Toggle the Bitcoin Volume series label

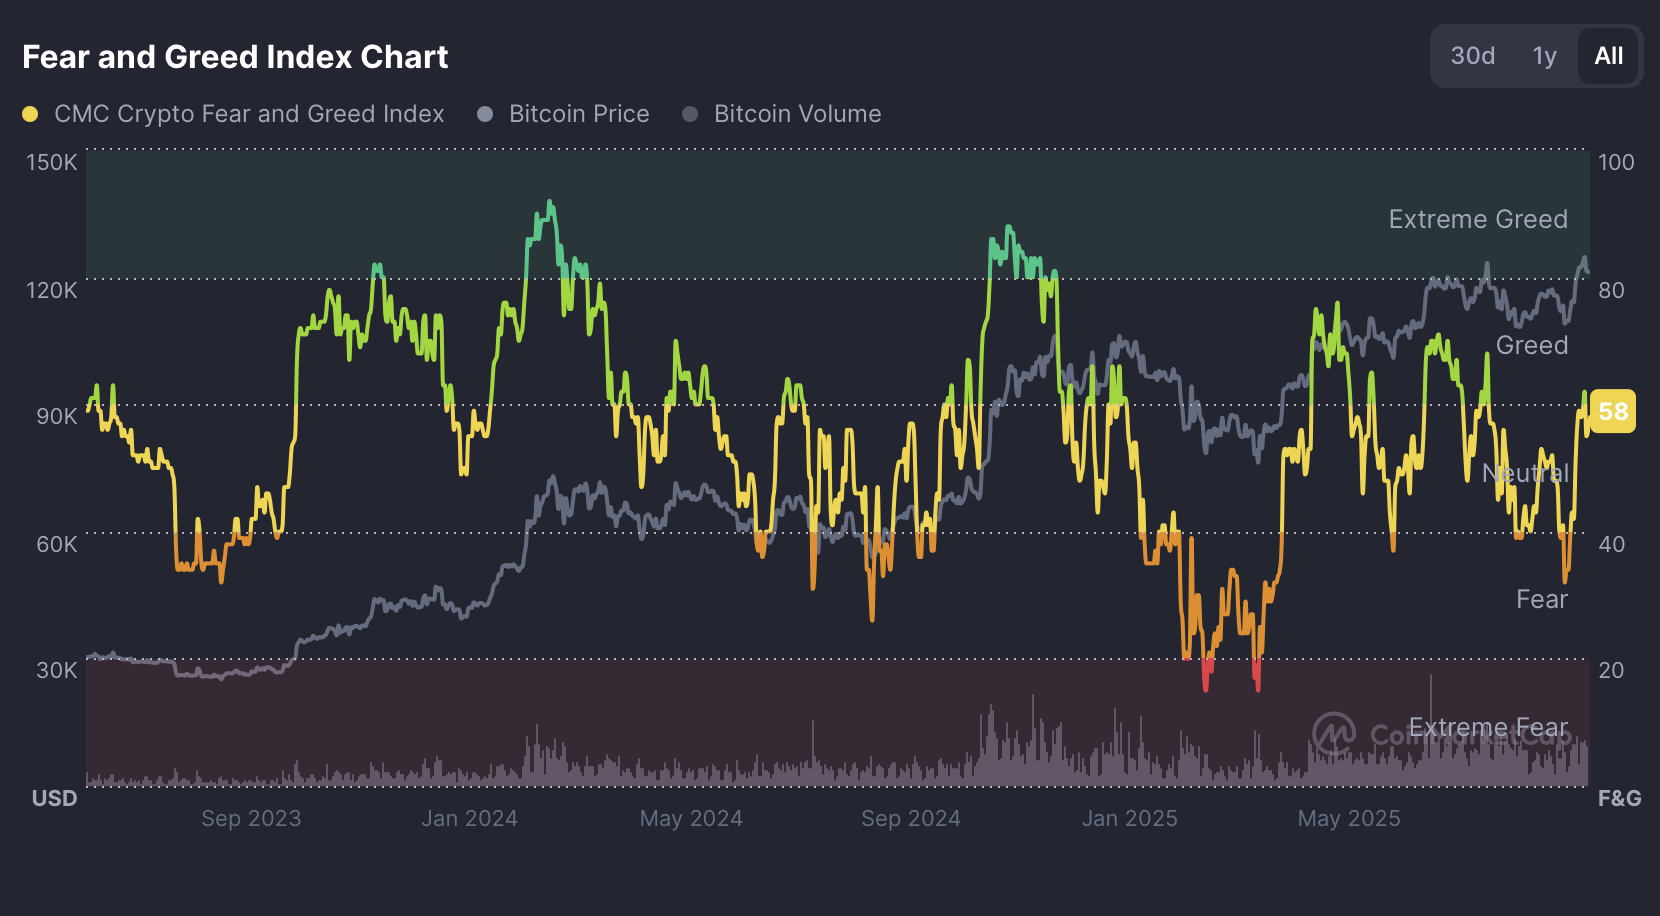pyautogui.click(x=797, y=114)
